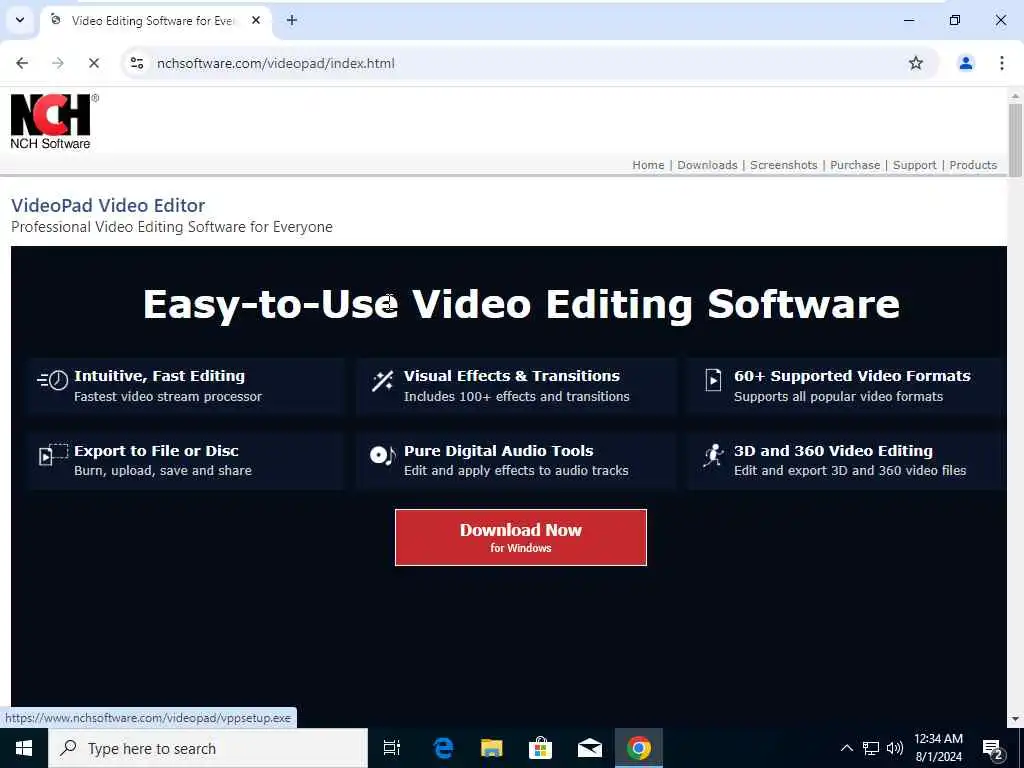Viewport: 1024px width, 768px height.
Task: Open Chrome's three-dot menu
Action: click(1002, 63)
